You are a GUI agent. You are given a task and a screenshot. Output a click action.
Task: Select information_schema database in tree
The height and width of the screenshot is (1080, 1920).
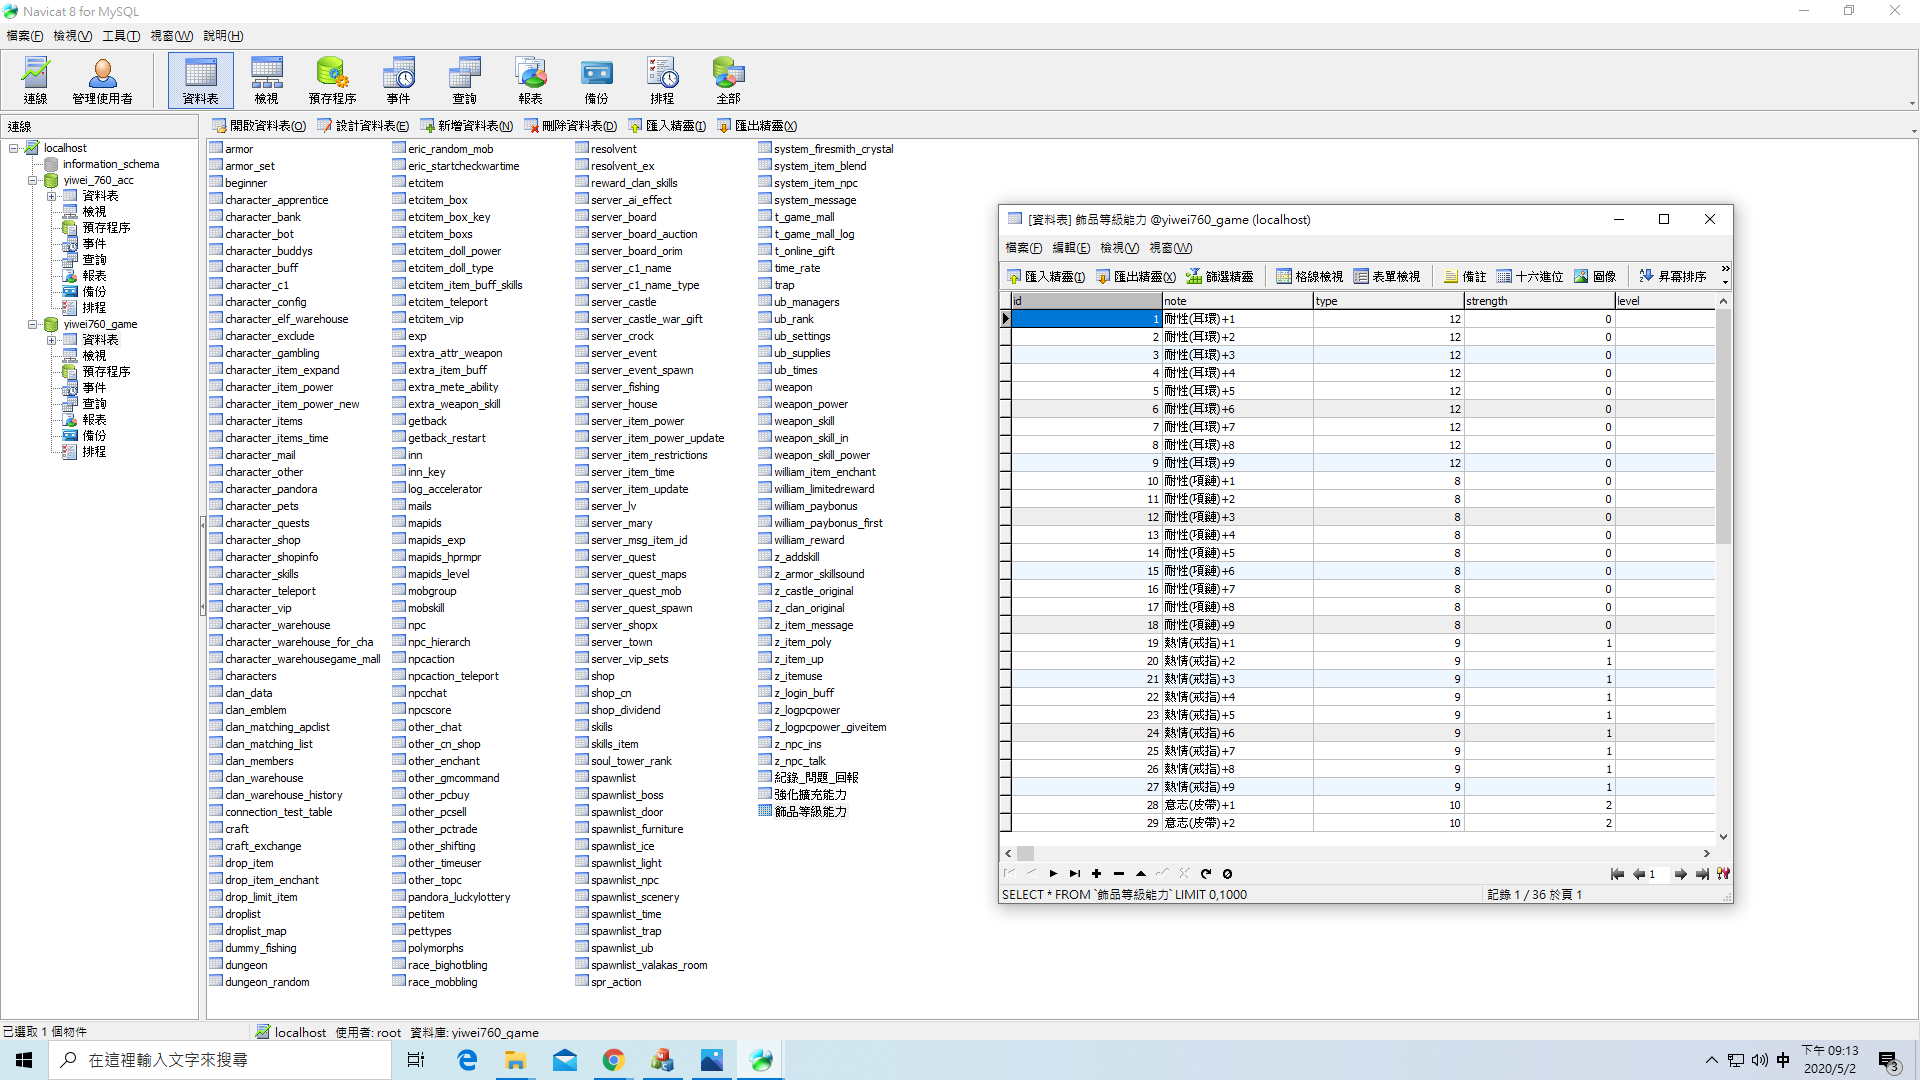click(111, 164)
